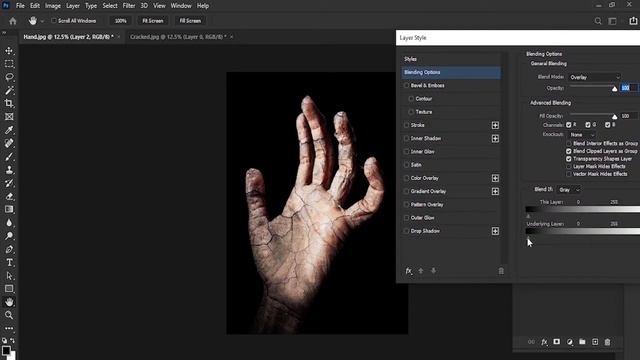Enable the Stroke style checkbox
The height and width of the screenshot is (360, 640).
point(406,125)
